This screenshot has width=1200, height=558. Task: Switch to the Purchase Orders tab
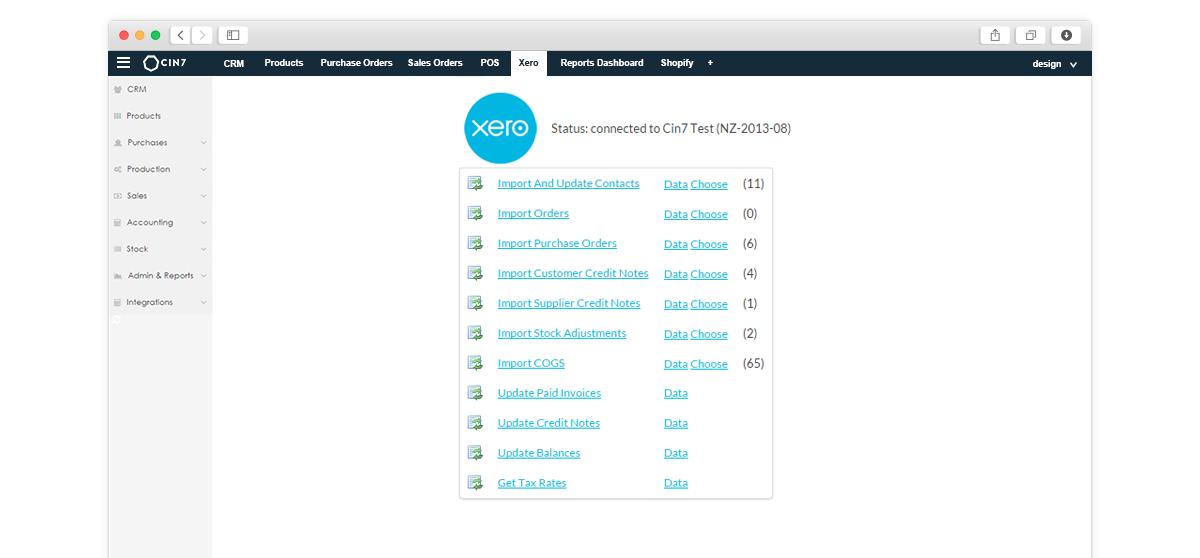(356, 63)
